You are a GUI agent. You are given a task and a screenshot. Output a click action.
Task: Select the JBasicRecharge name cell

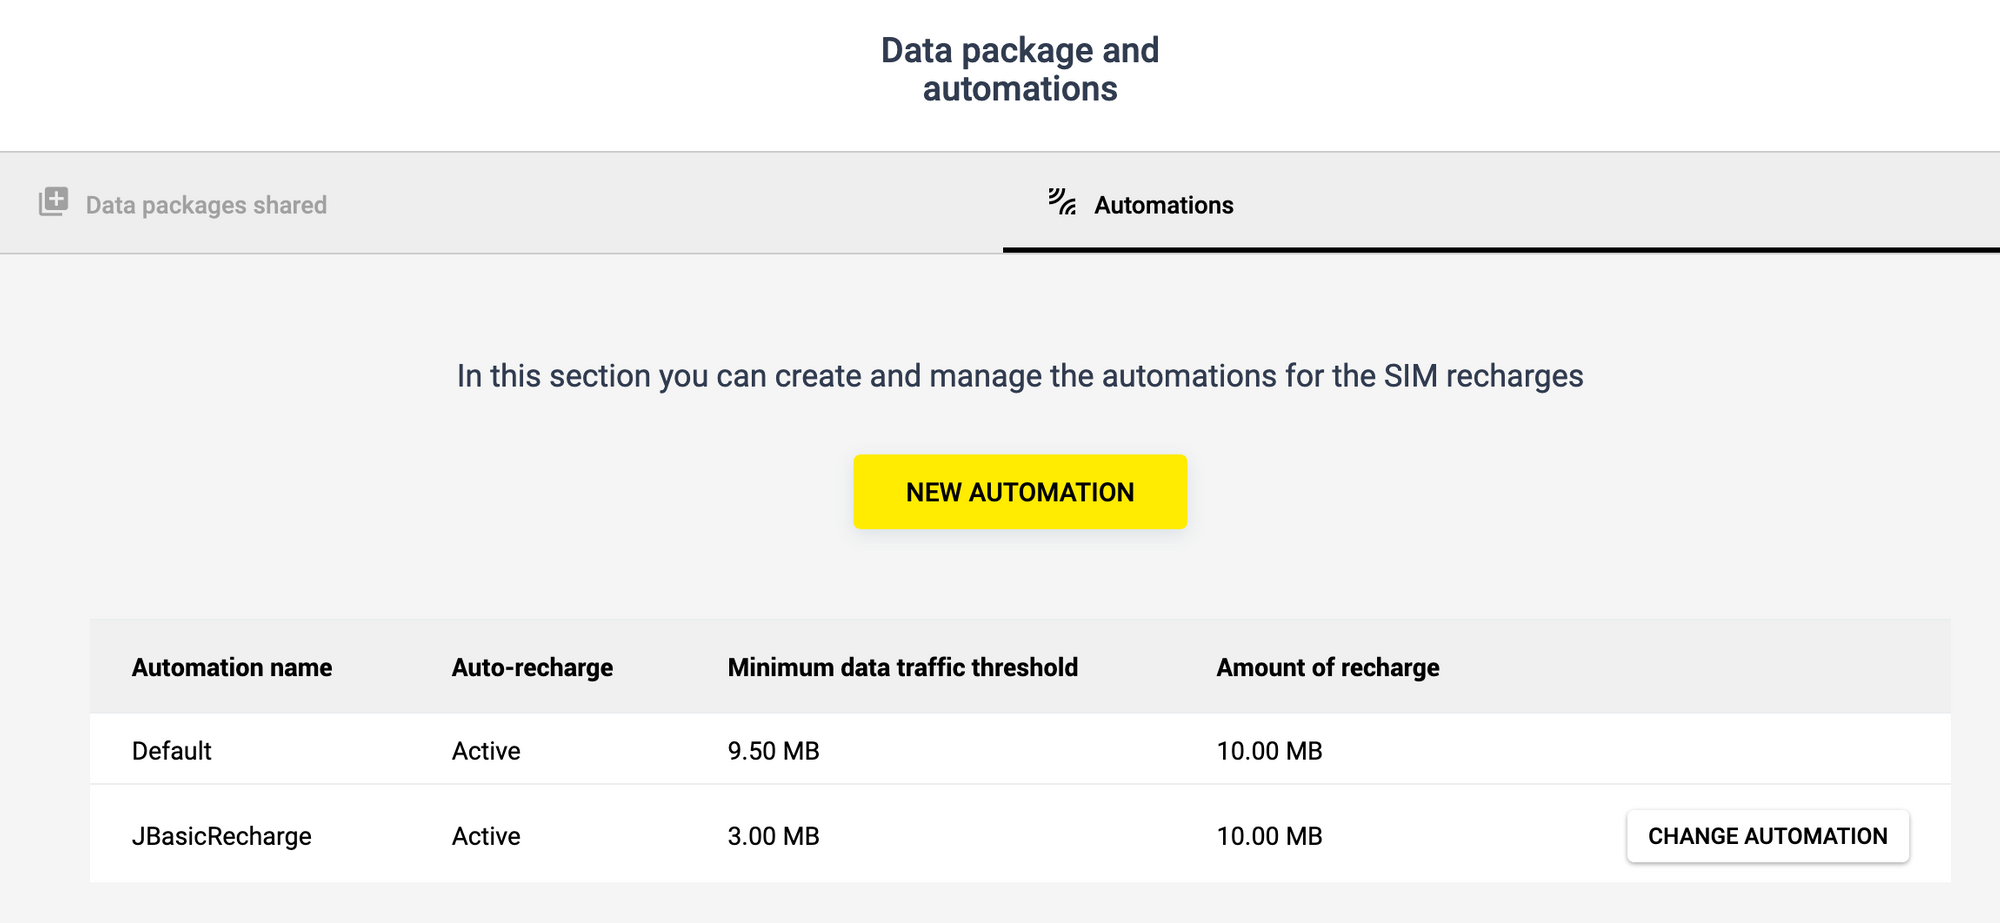222,836
